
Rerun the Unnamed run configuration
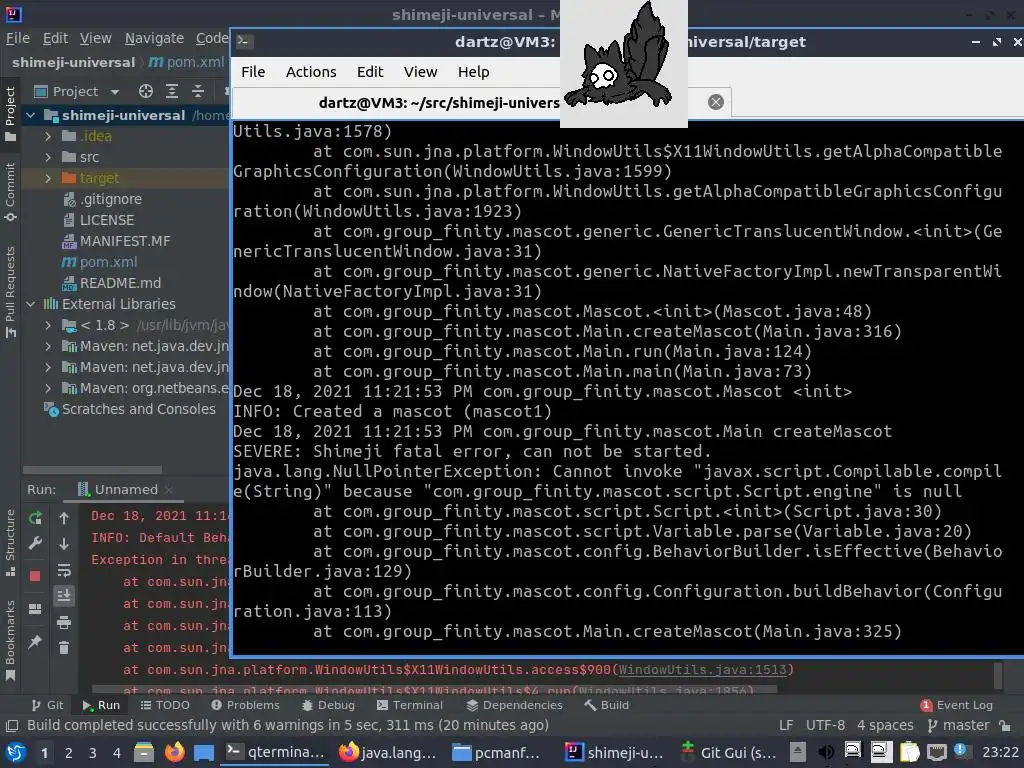[36, 519]
